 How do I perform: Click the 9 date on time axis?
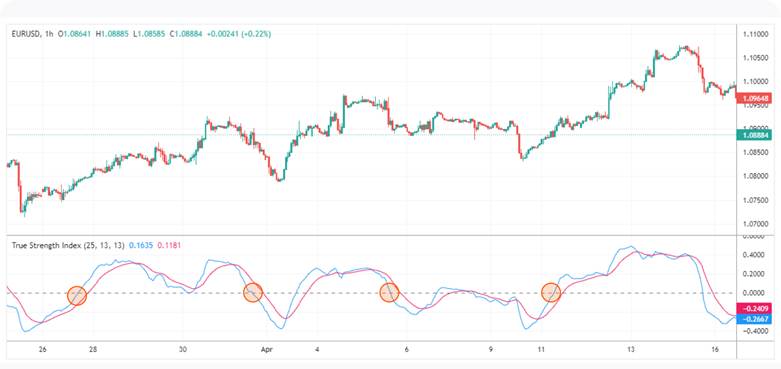tap(491, 350)
